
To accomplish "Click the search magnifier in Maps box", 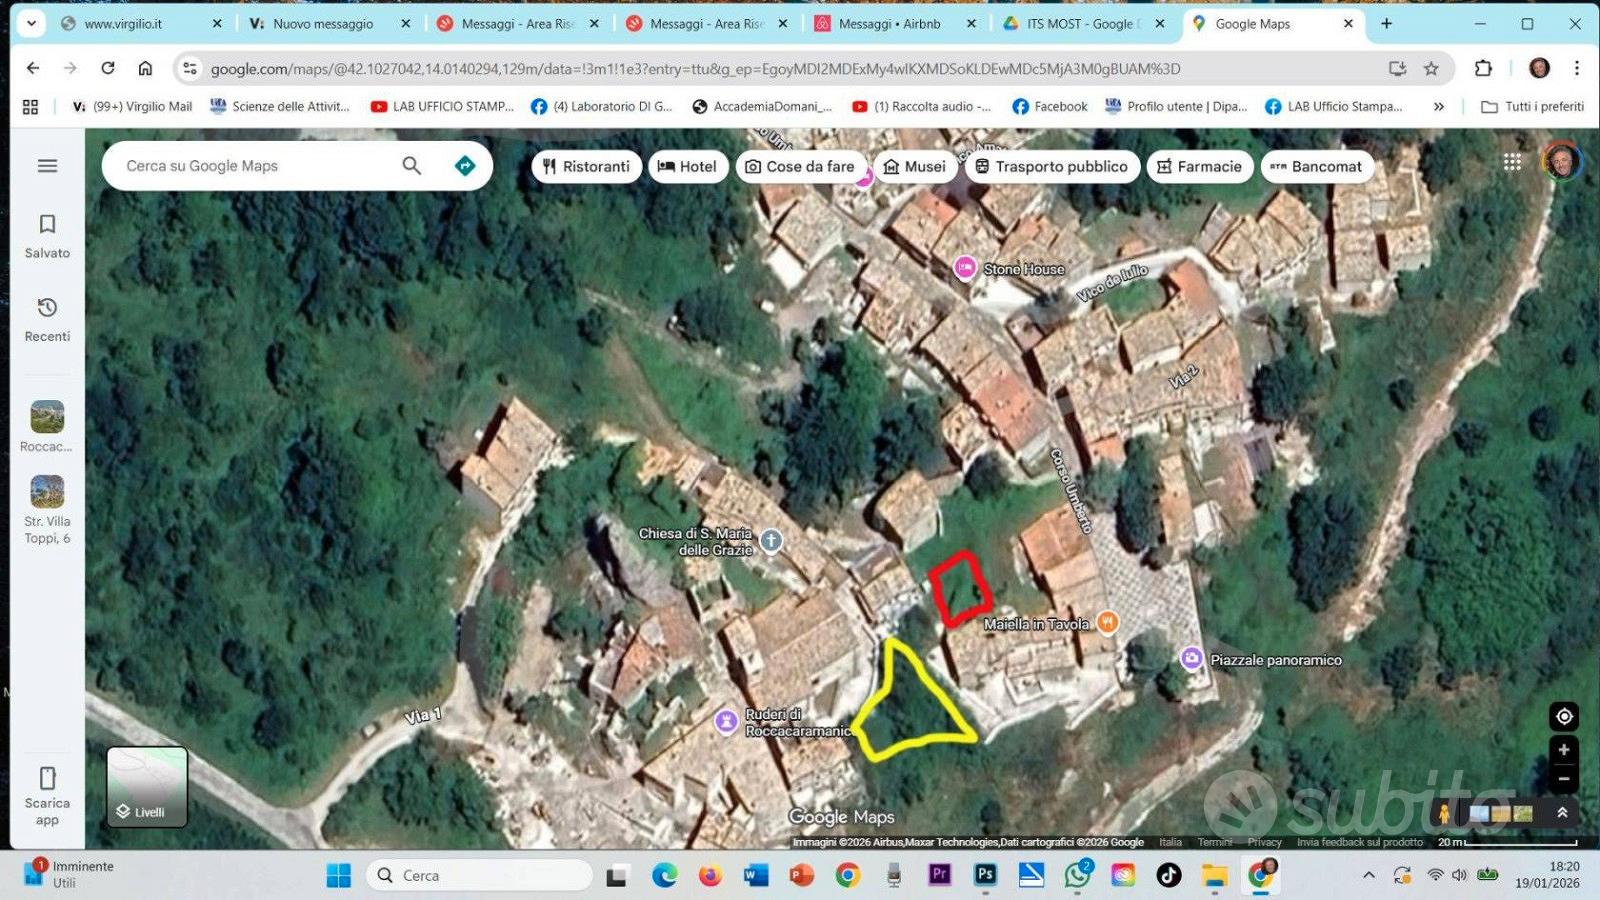I will point(411,166).
